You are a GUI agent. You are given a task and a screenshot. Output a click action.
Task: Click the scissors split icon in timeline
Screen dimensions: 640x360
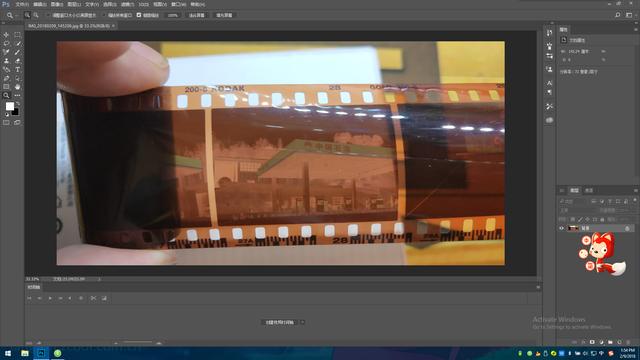[93, 298]
